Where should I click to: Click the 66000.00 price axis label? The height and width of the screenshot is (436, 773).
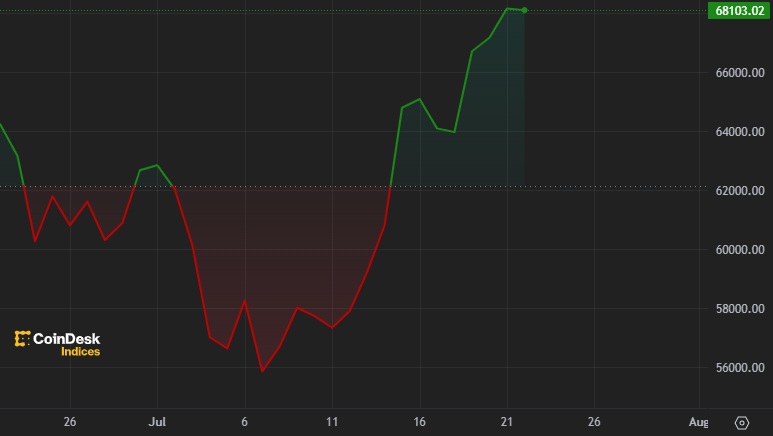point(739,73)
